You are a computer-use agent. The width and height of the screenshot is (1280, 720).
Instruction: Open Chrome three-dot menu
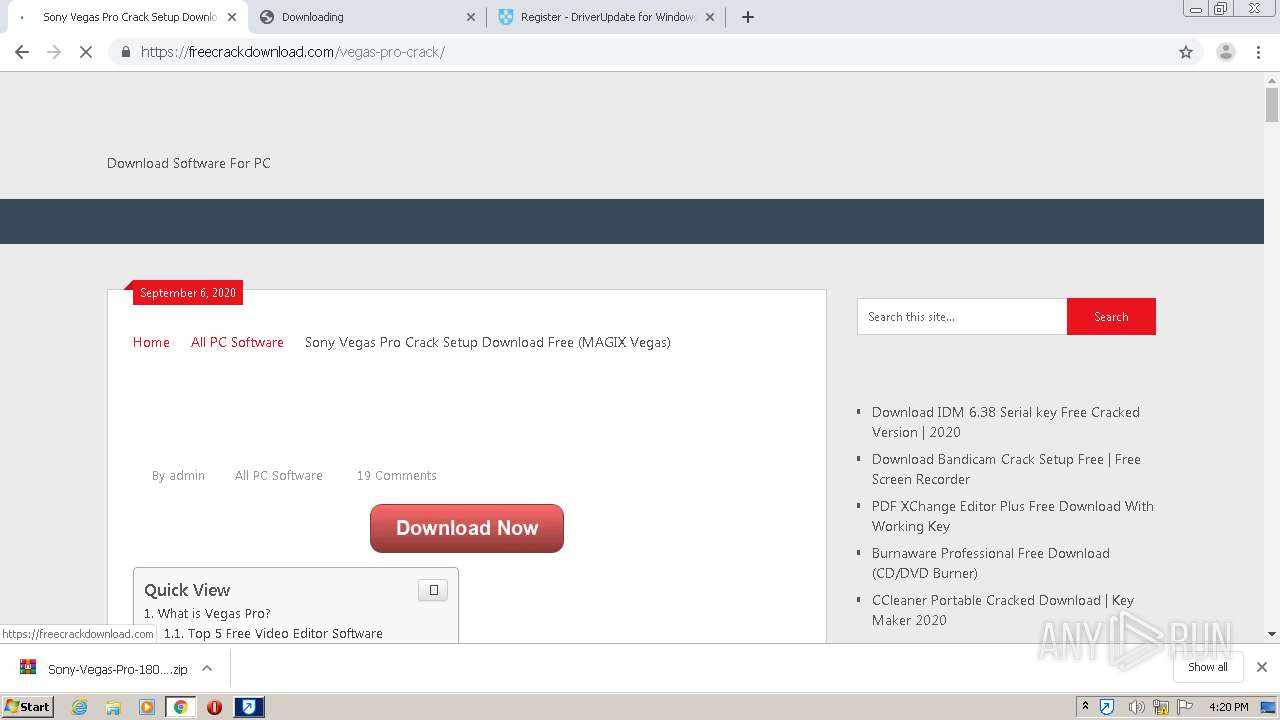[1258, 52]
